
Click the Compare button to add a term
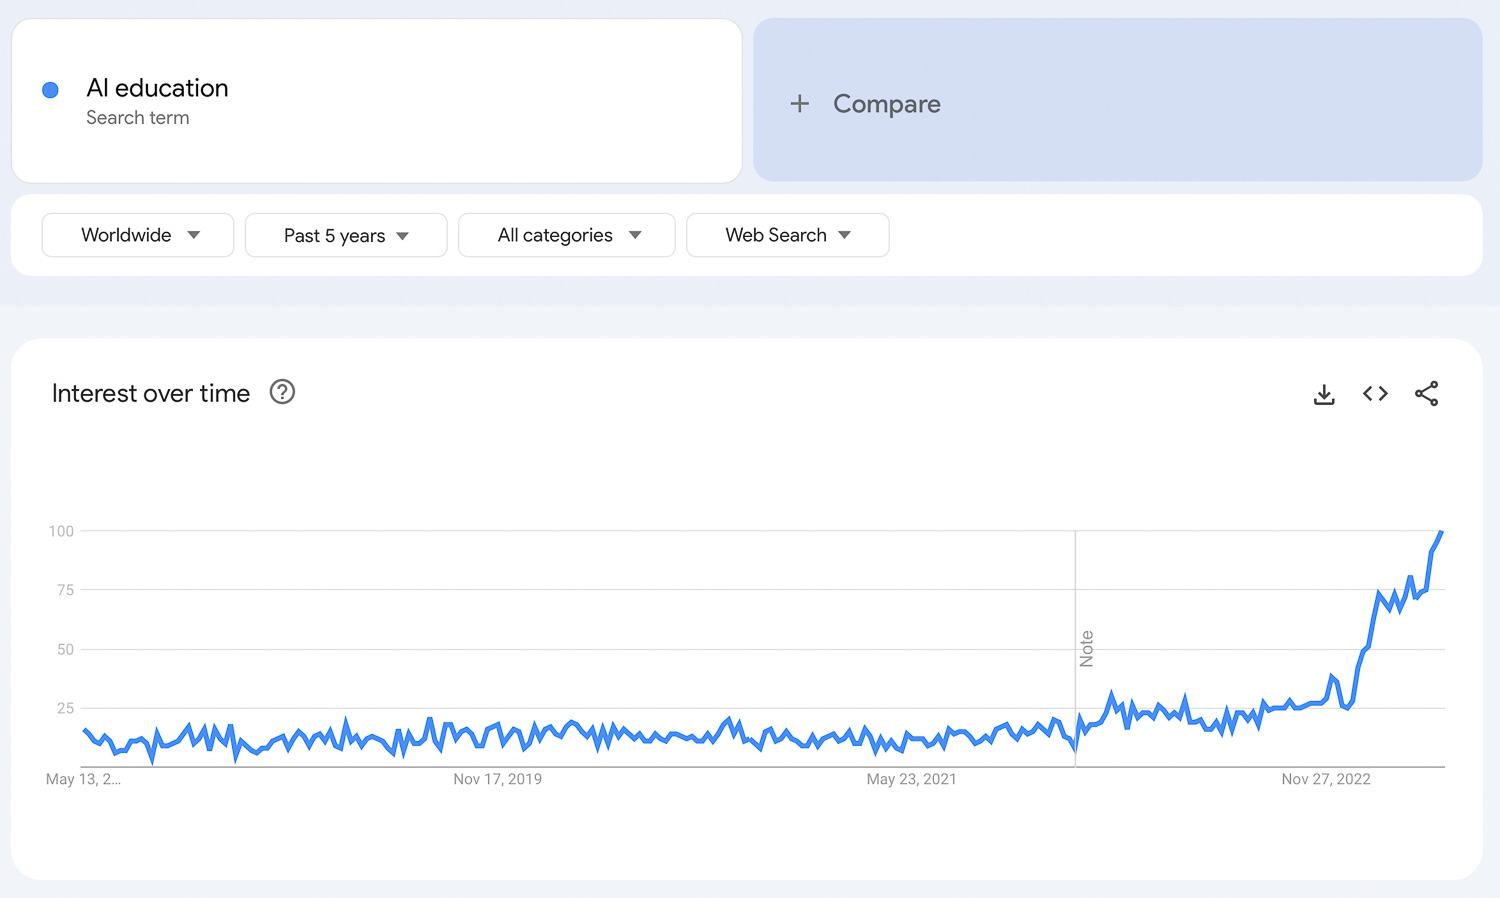point(886,104)
